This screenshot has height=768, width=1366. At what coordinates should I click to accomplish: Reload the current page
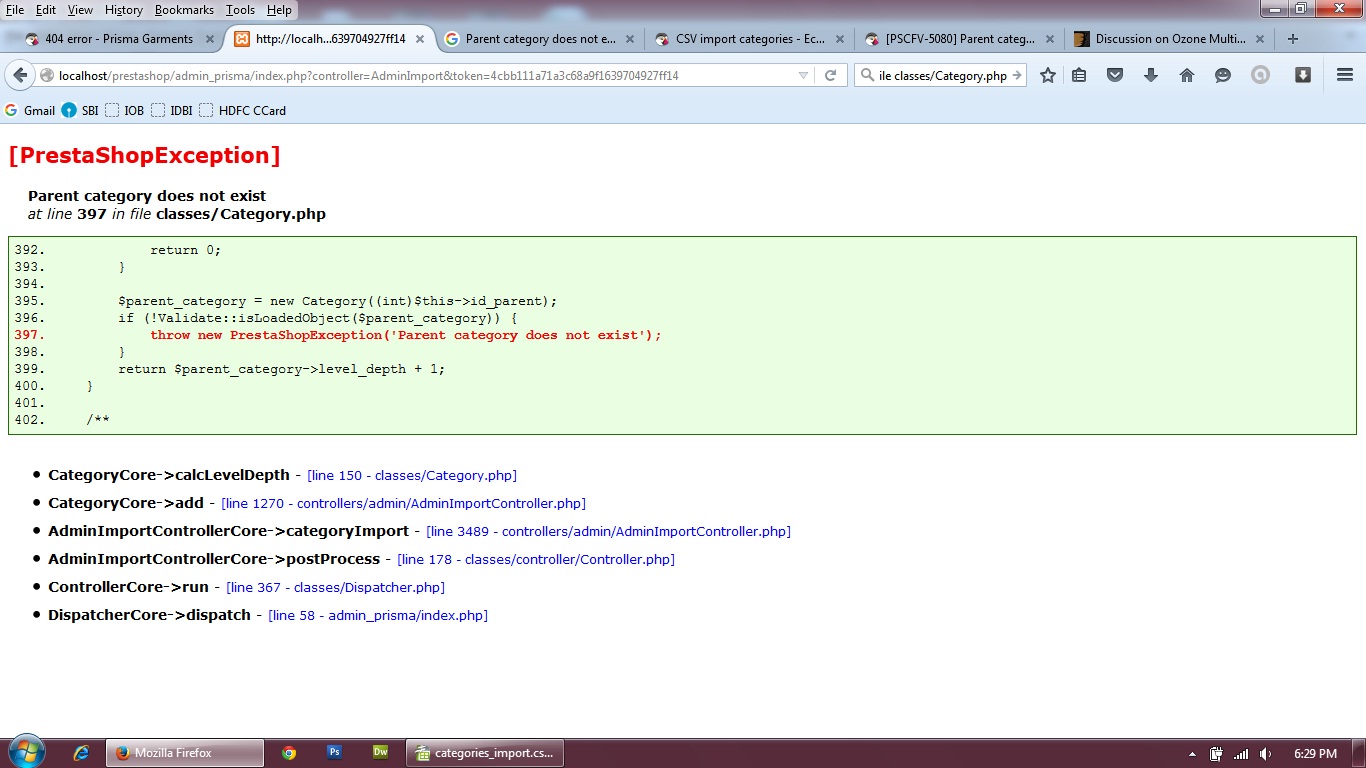(830, 75)
